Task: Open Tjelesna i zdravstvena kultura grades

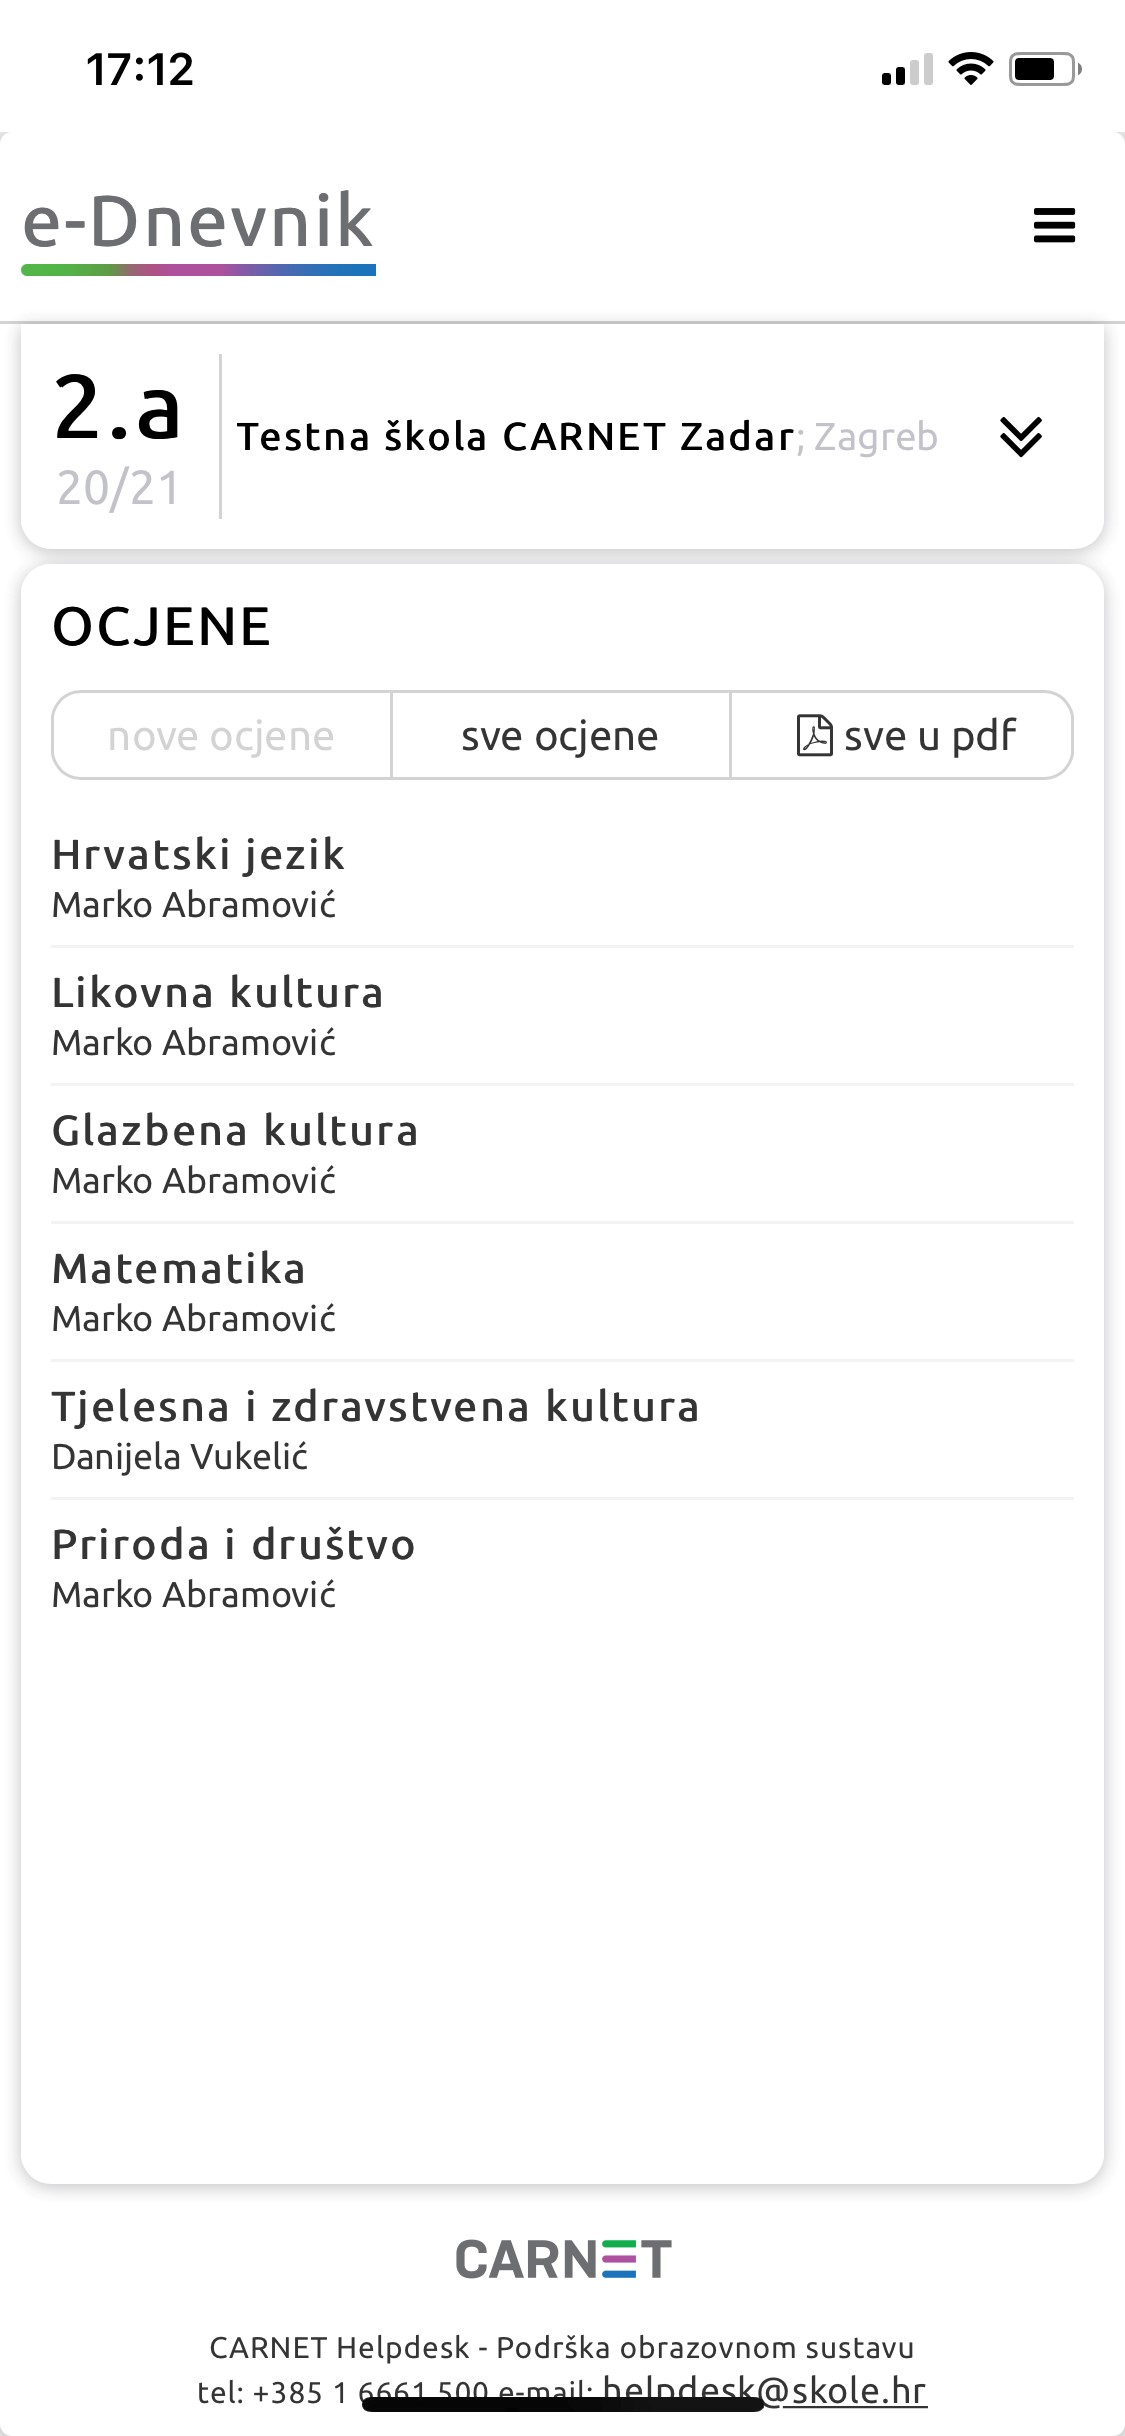Action: coord(375,1429)
